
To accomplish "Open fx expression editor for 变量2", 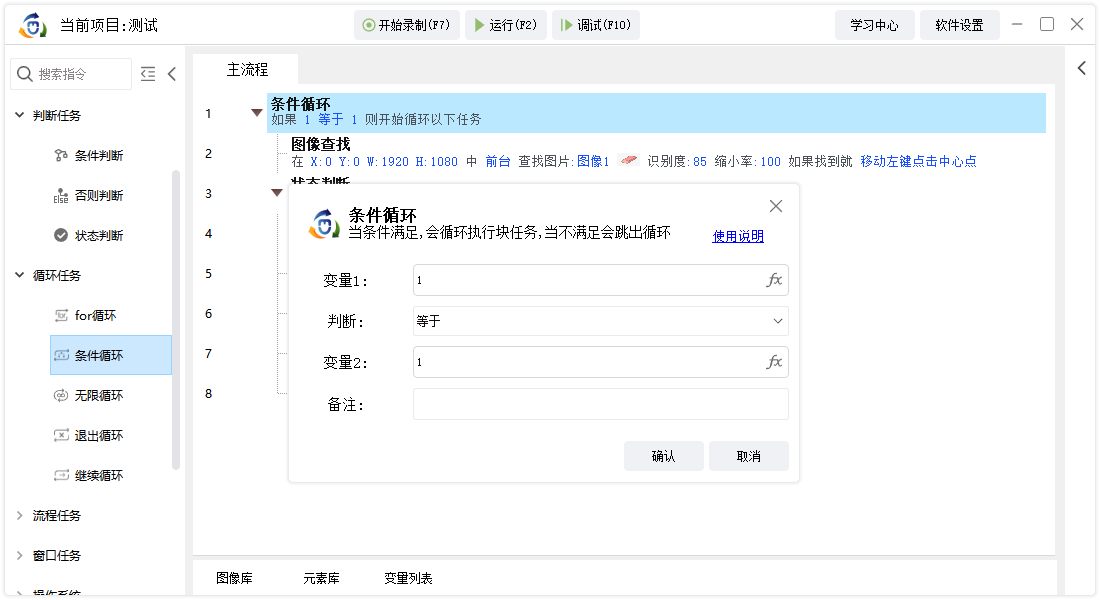I will pyautogui.click(x=774, y=362).
